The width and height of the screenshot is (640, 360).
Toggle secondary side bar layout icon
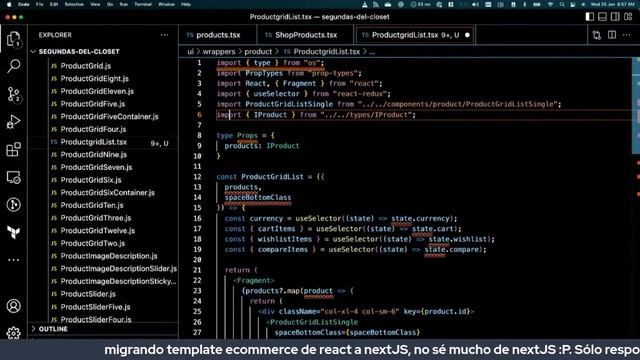click(615, 17)
